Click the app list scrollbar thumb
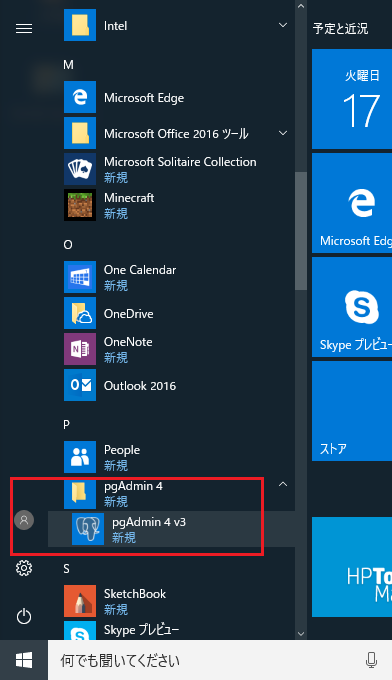The image size is (392, 680). click(x=301, y=231)
